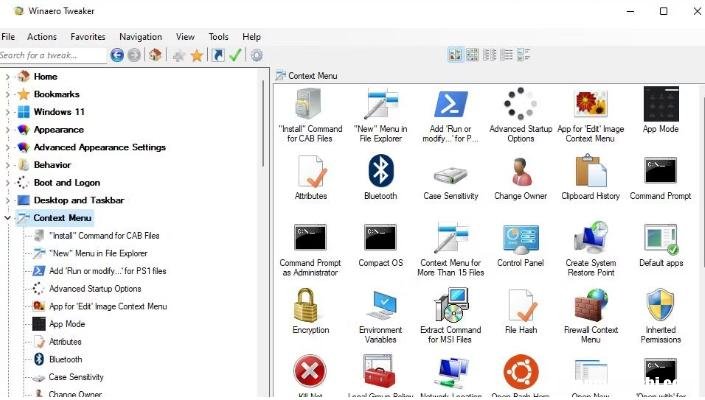Open the Favorites menu

click(x=88, y=37)
